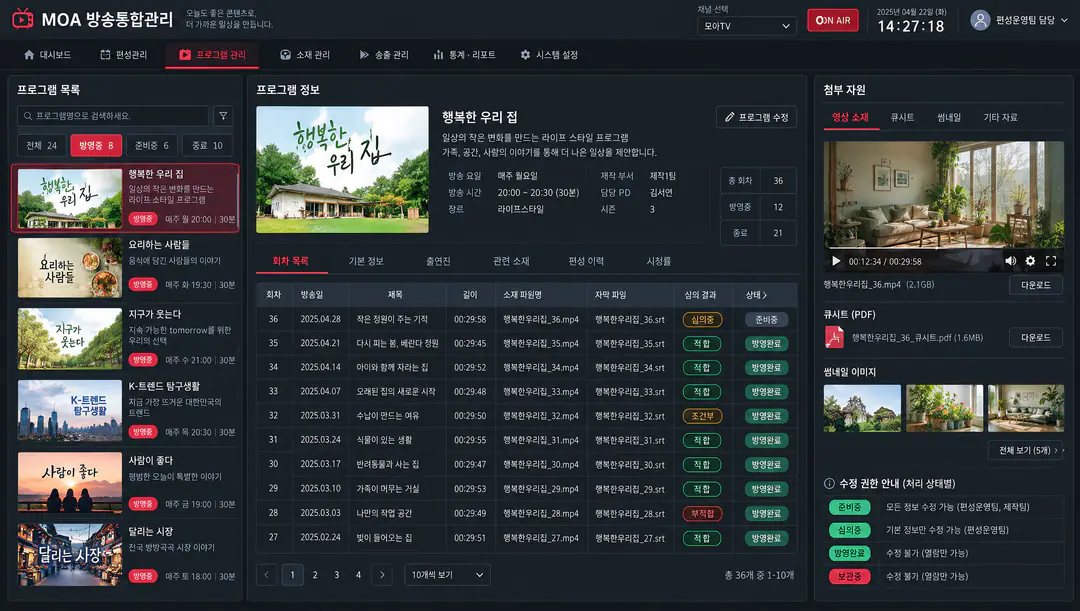The height and width of the screenshot is (611, 1080).
Task: Switch to the 관련 소재 tab
Action: click(x=511, y=261)
